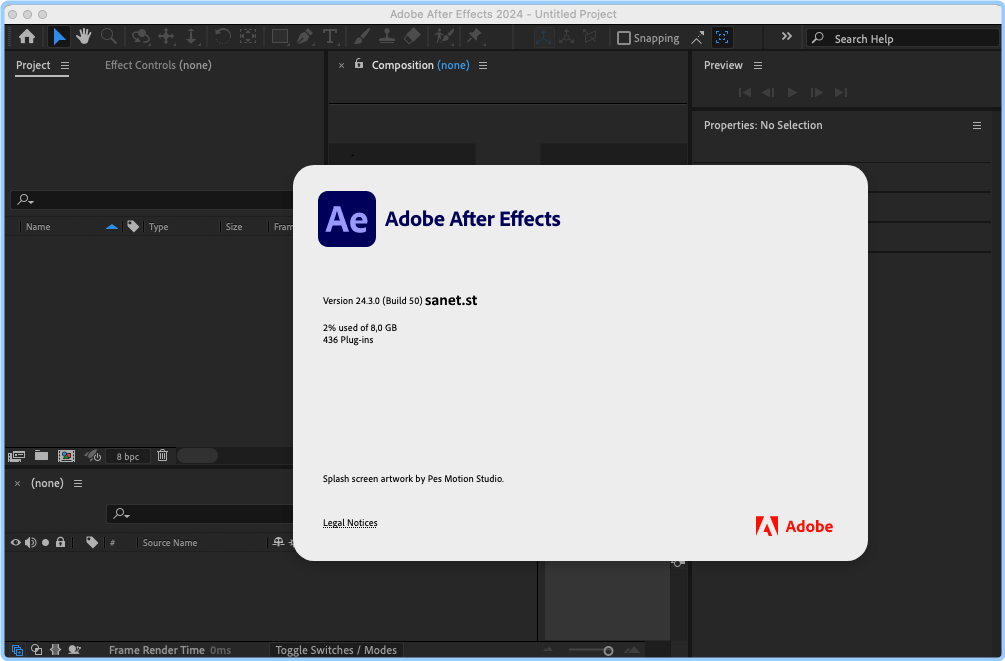Click the lock column header in the timeline
Viewport: 1005px width, 661px height.
click(60, 542)
